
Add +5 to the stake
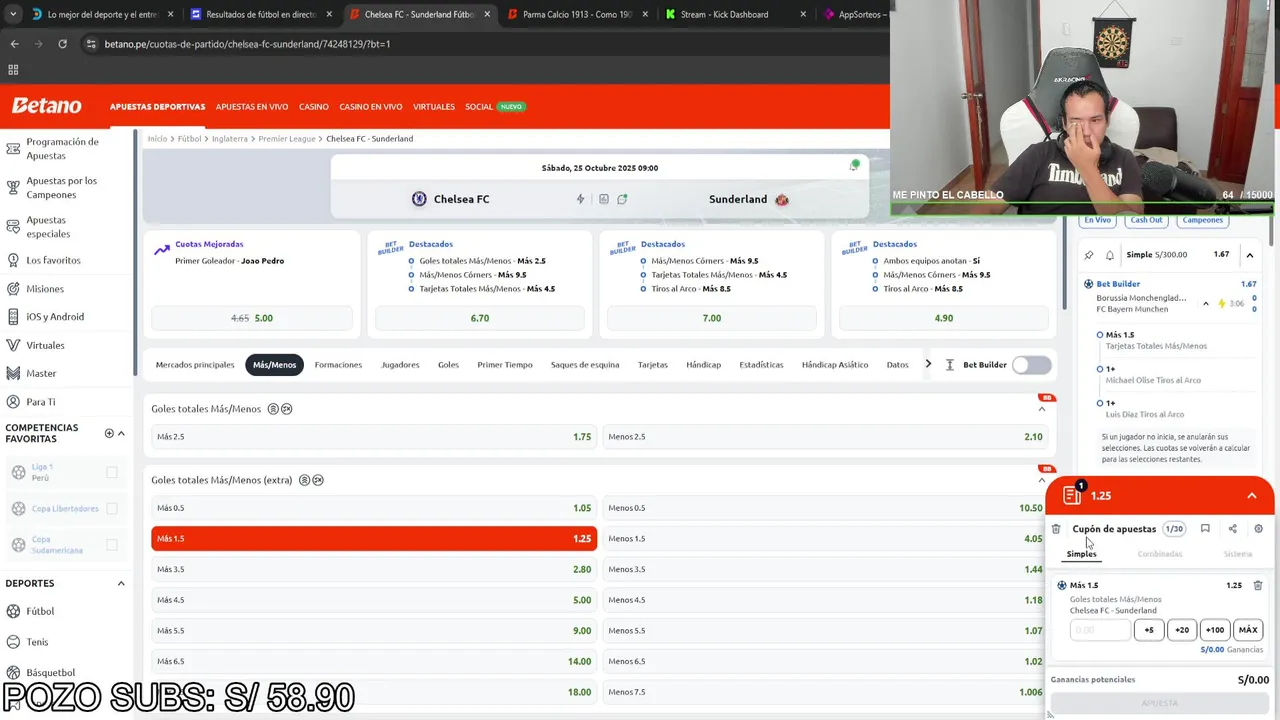(x=1149, y=630)
